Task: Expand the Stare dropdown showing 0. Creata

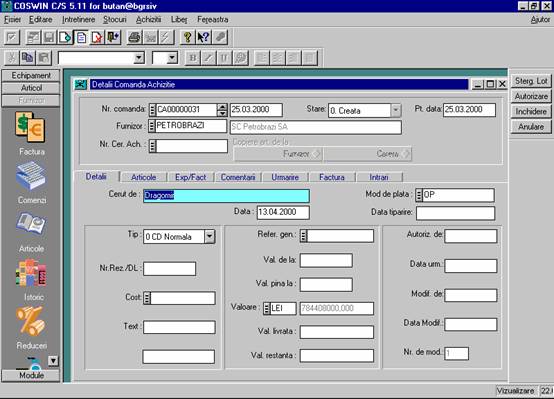Action: point(396,110)
